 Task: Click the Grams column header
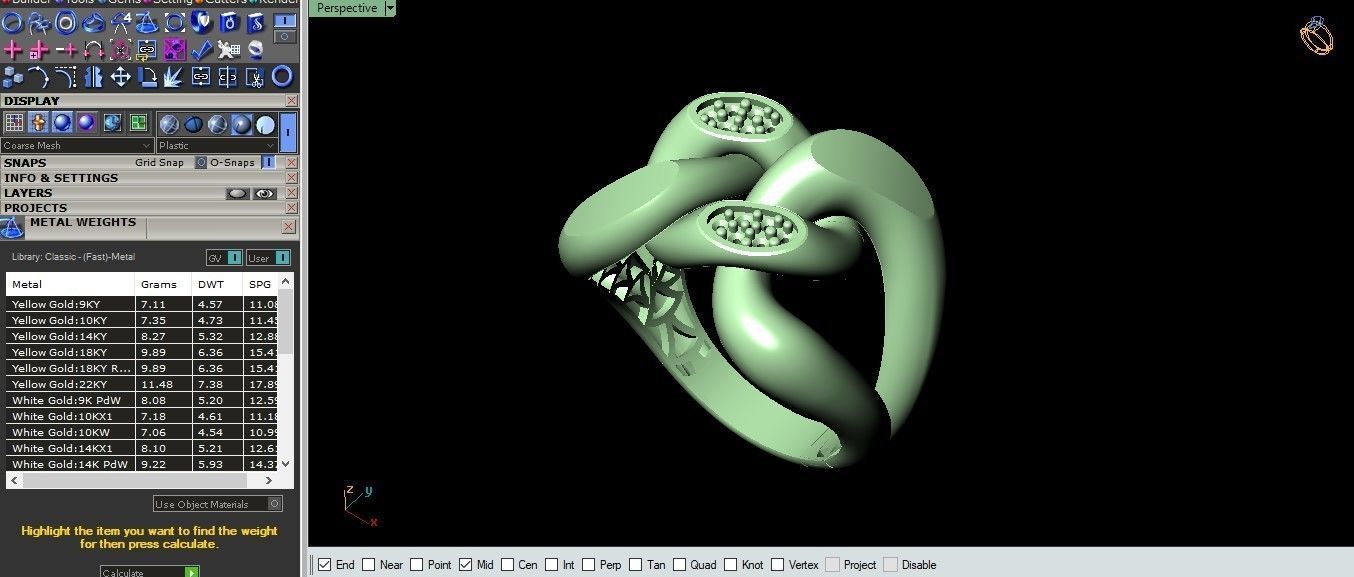pos(163,284)
